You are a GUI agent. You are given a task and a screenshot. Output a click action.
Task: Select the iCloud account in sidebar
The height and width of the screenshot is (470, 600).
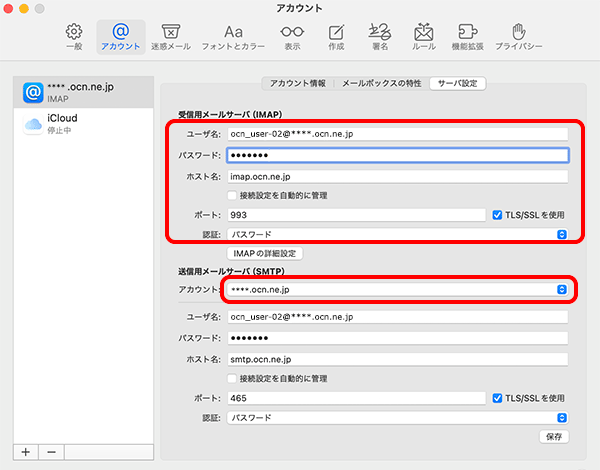[x=83, y=124]
